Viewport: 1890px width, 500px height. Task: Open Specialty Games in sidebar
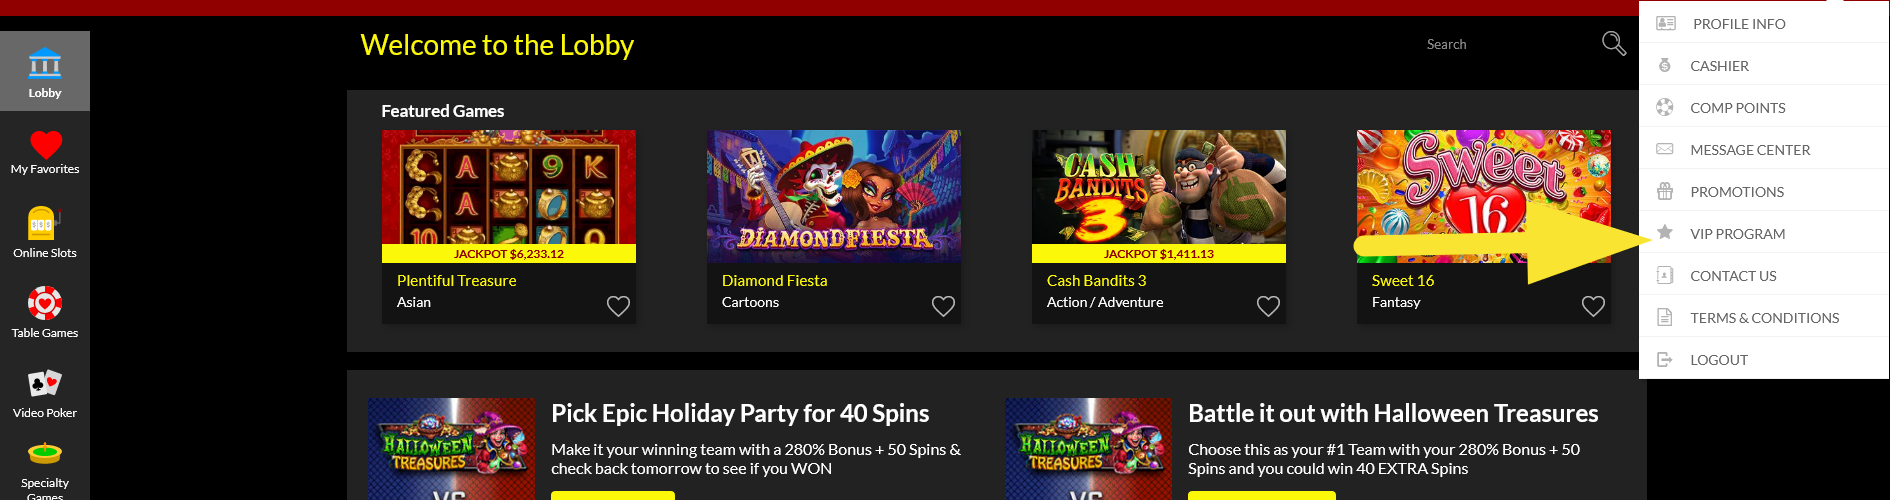point(45,470)
